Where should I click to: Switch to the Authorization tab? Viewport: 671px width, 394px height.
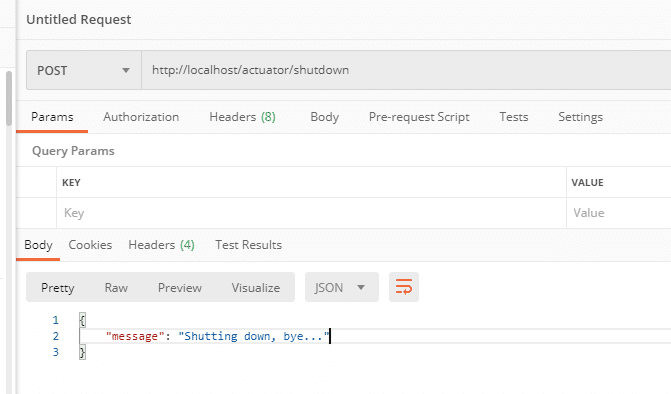141,117
